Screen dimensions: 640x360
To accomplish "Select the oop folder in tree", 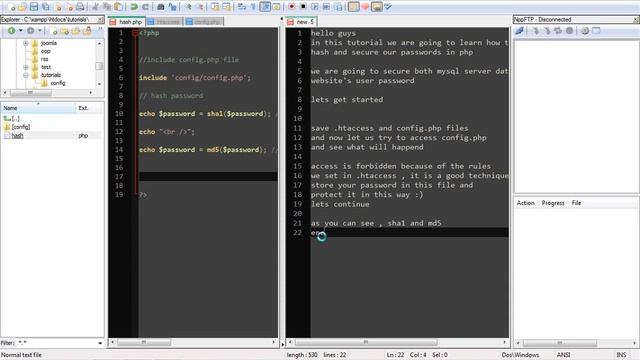I will point(45,51).
